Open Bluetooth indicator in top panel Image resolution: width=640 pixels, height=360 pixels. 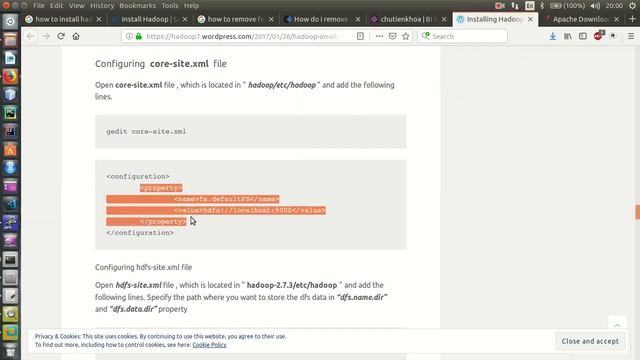[542, 5]
